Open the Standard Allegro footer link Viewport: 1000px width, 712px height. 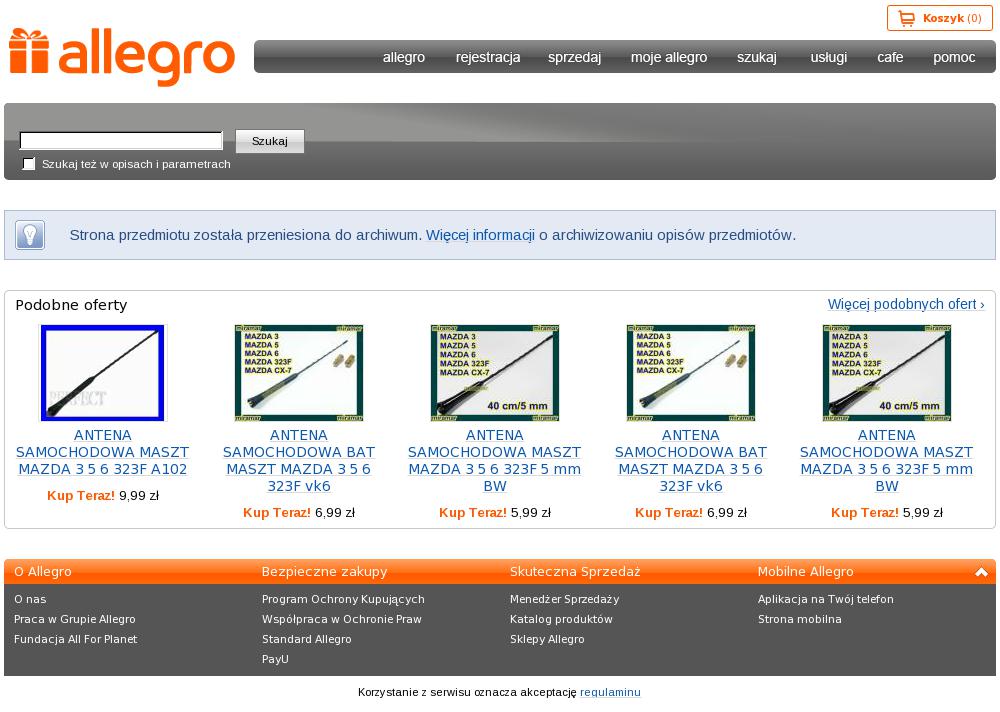coord(307,639)
